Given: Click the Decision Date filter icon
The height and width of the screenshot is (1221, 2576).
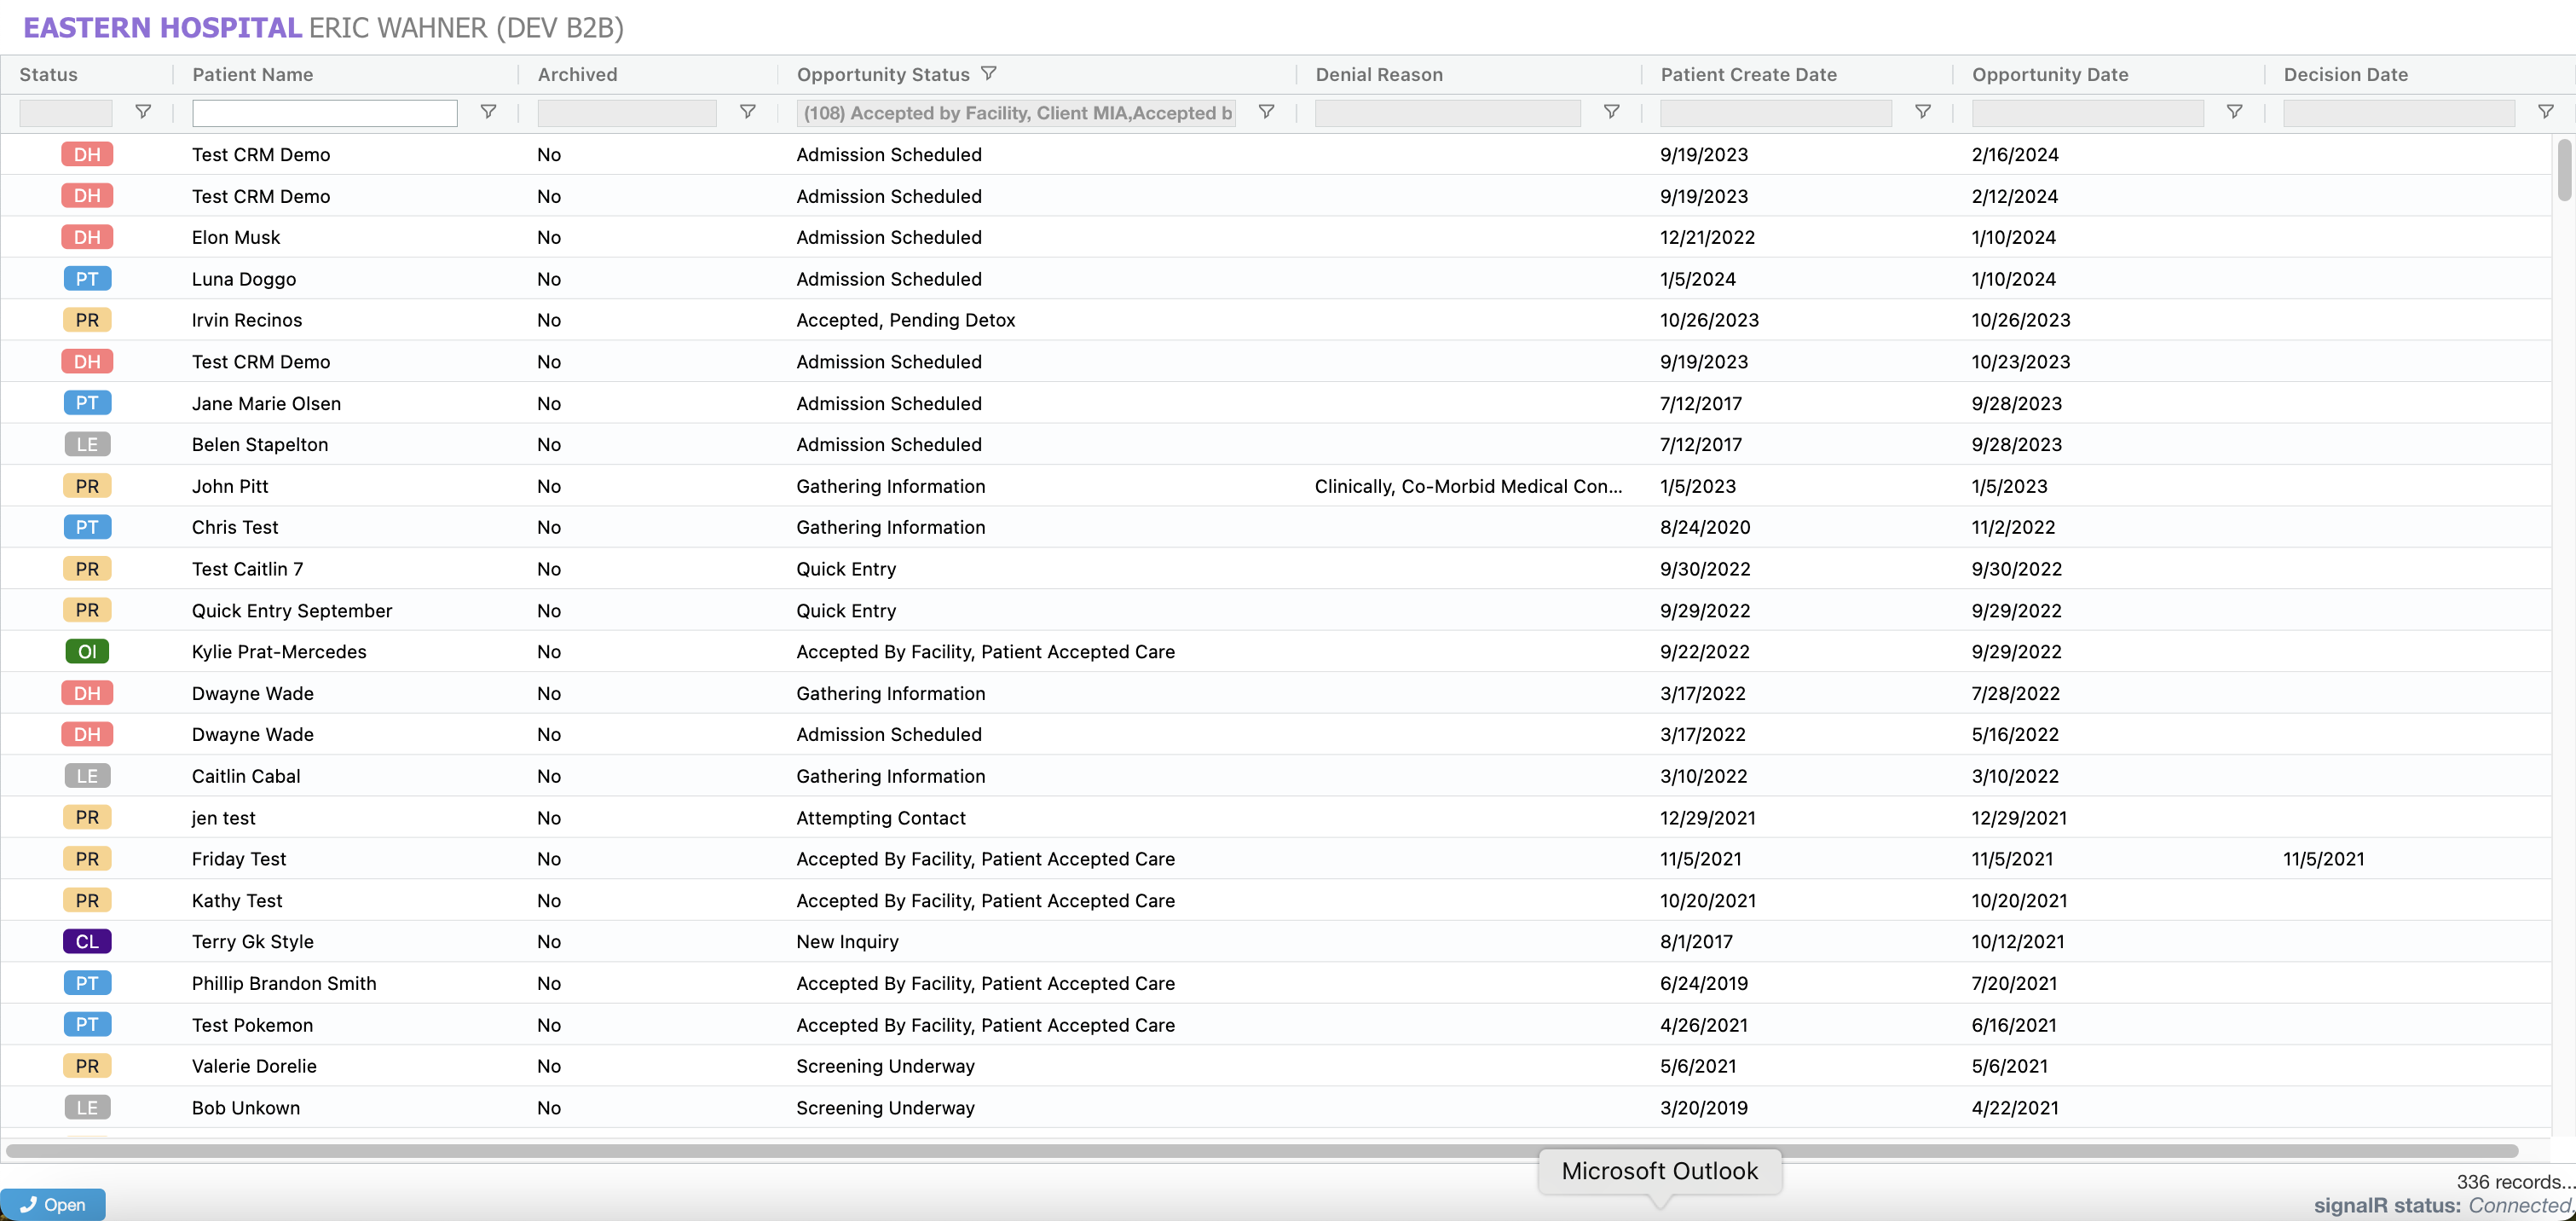Looking at the screenshot, I should pyautogui.click(x=2545, y=112).
